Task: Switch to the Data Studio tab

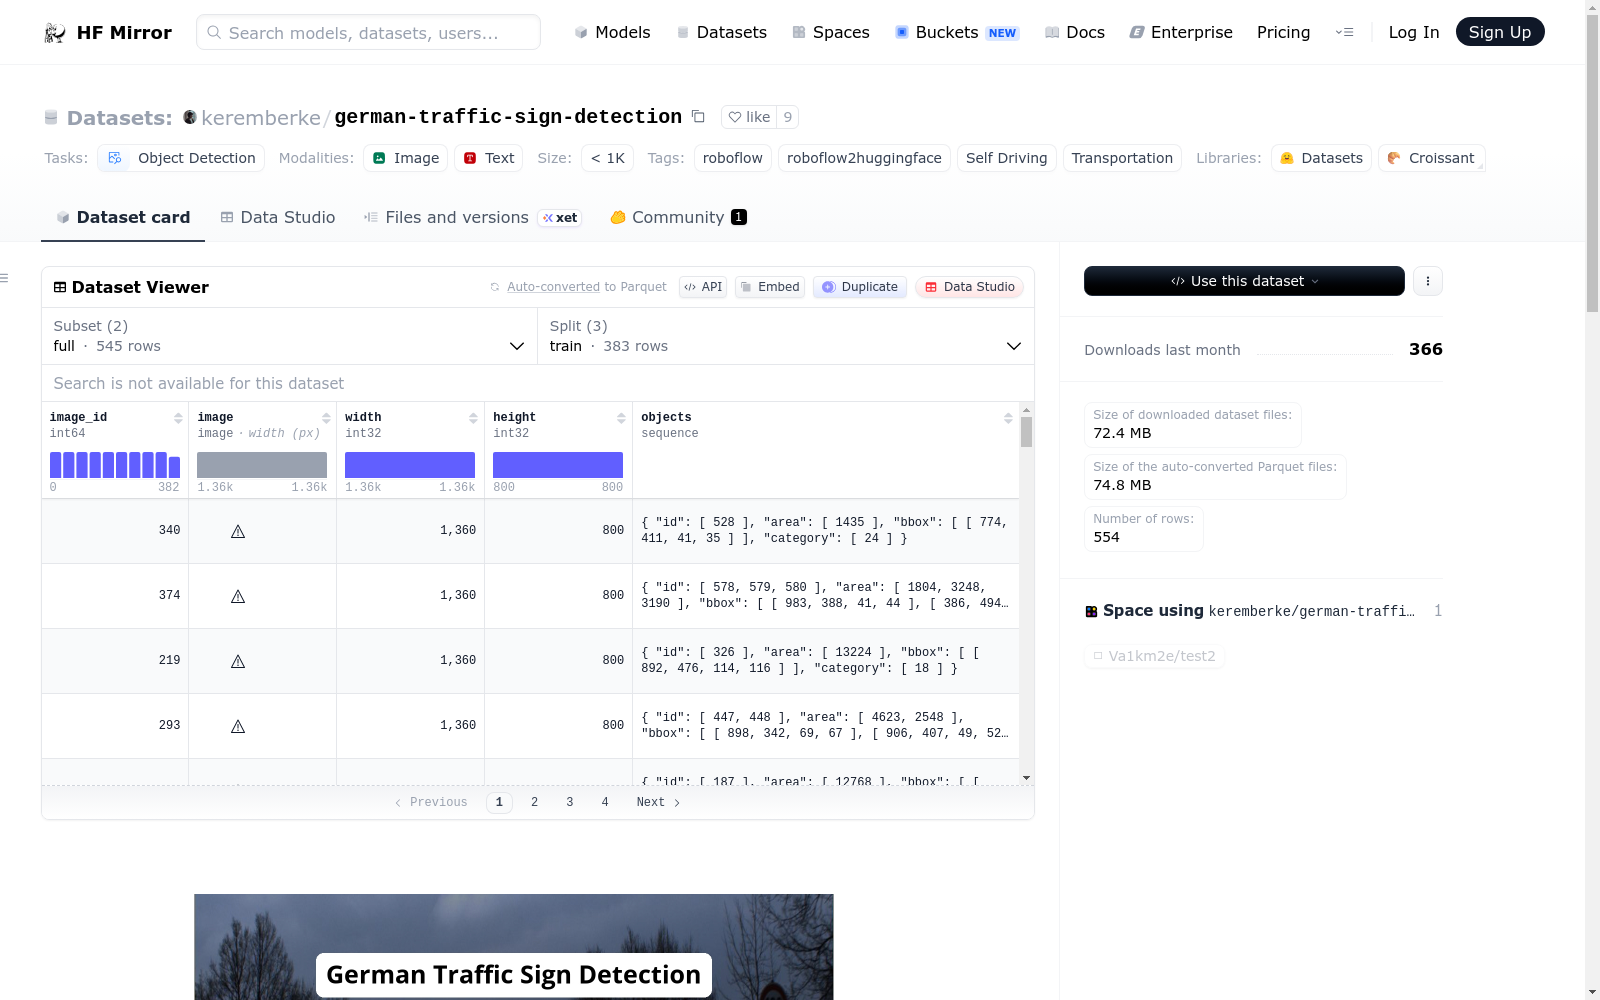Action: pos(278,217)
